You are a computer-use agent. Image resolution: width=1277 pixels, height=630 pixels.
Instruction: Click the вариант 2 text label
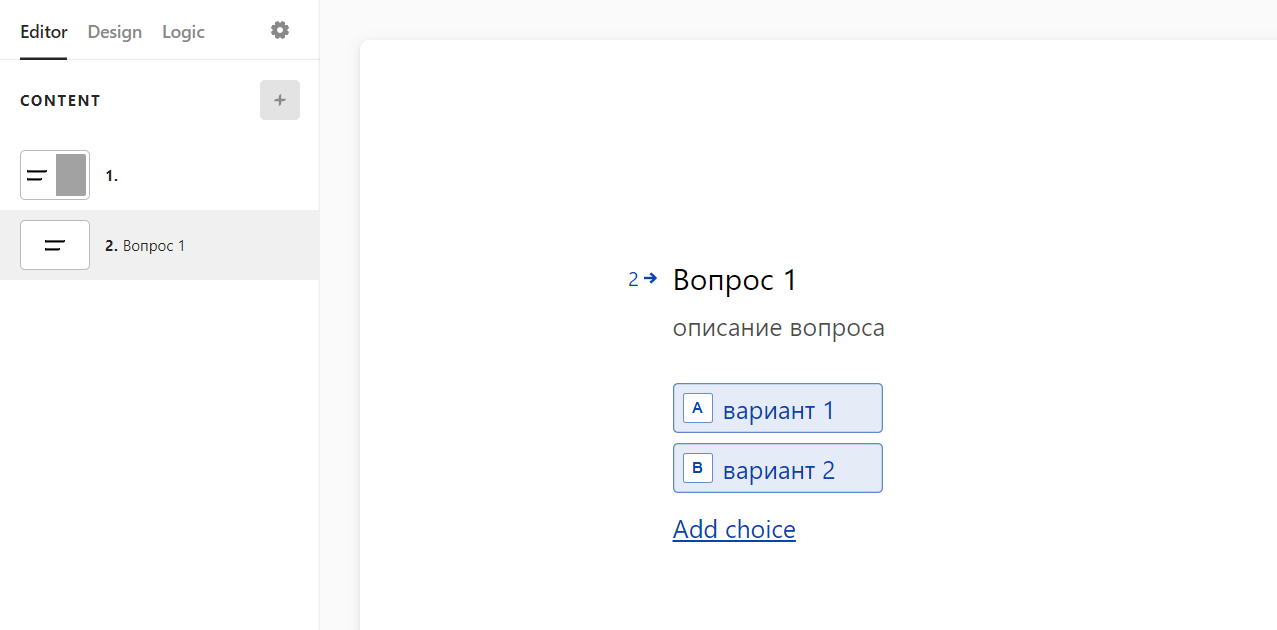[779, 470]
